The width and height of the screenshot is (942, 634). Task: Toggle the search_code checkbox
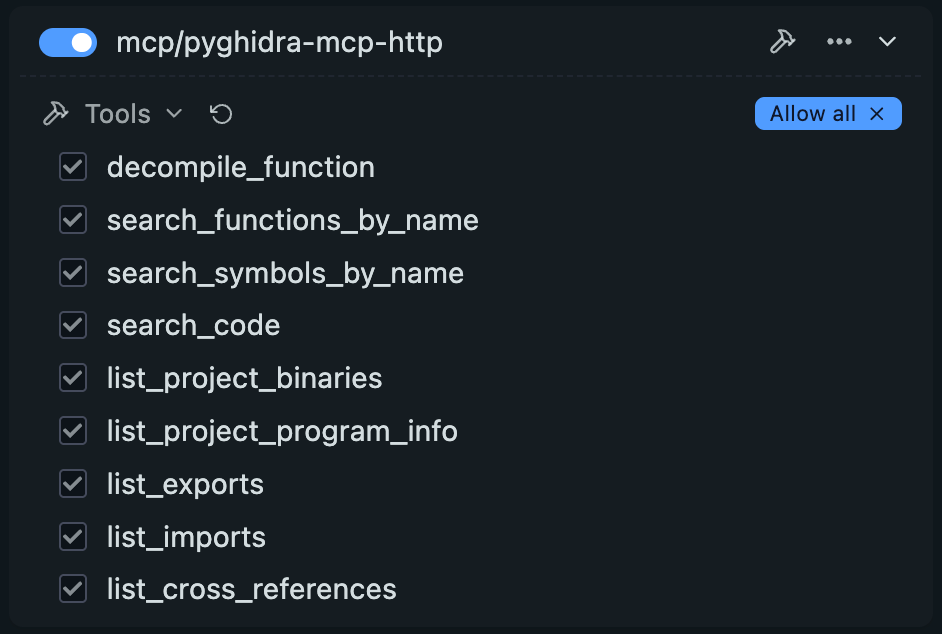click(x=73, y=325)
